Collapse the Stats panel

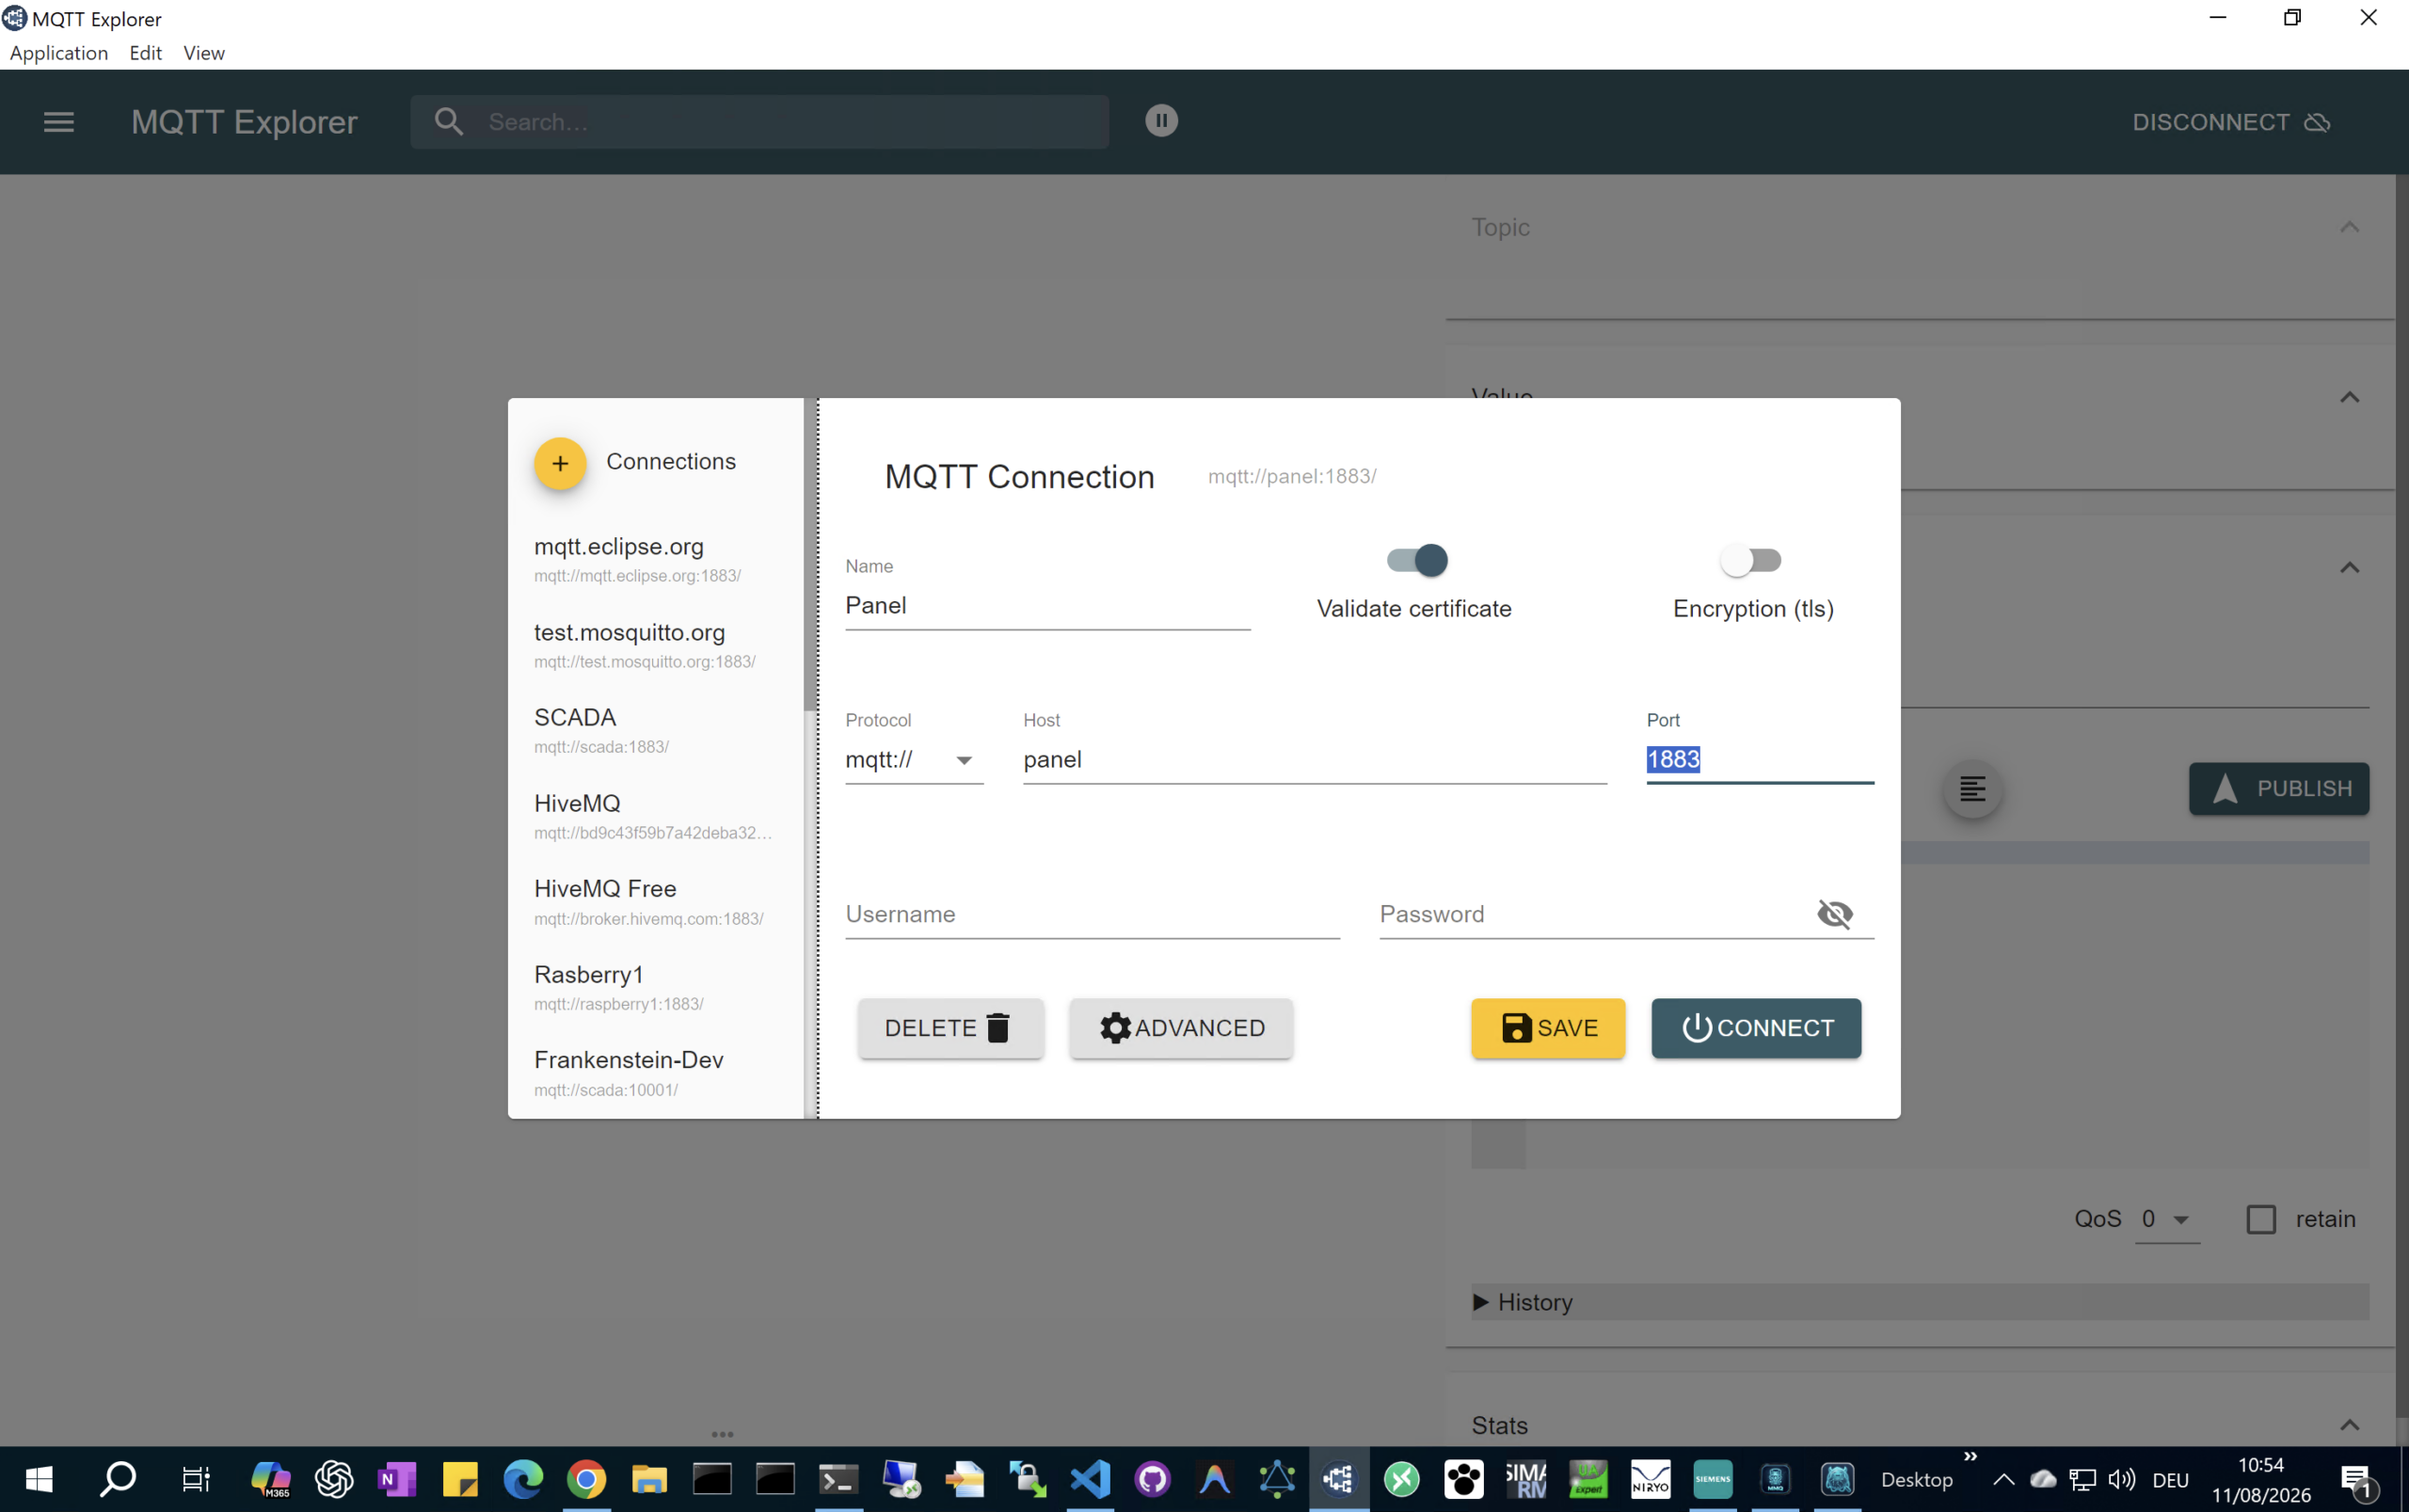2349,1425
